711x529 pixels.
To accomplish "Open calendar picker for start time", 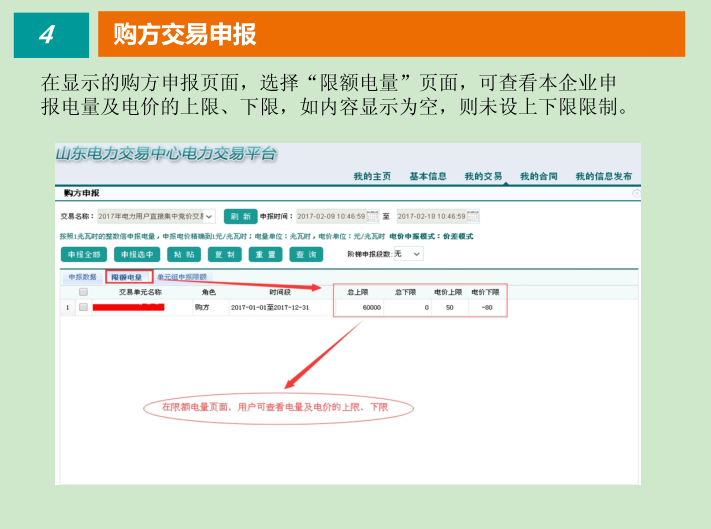I will (x=373, y=216).
